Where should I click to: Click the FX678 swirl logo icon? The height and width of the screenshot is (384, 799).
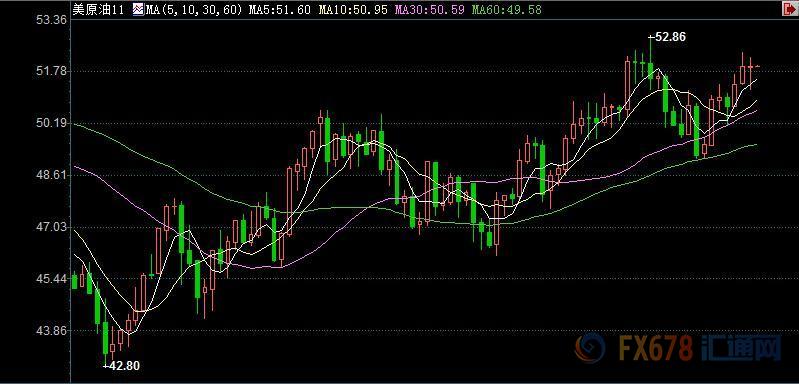(x=591, y=348)
